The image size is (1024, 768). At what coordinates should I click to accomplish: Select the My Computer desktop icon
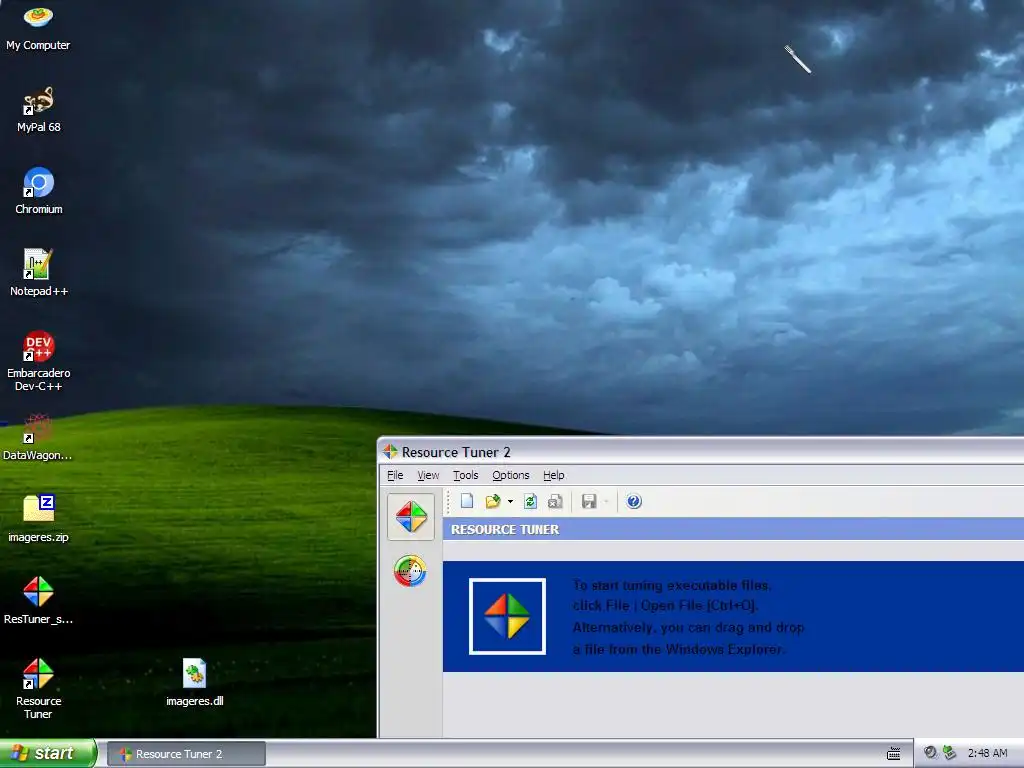(x=38, y=29)
